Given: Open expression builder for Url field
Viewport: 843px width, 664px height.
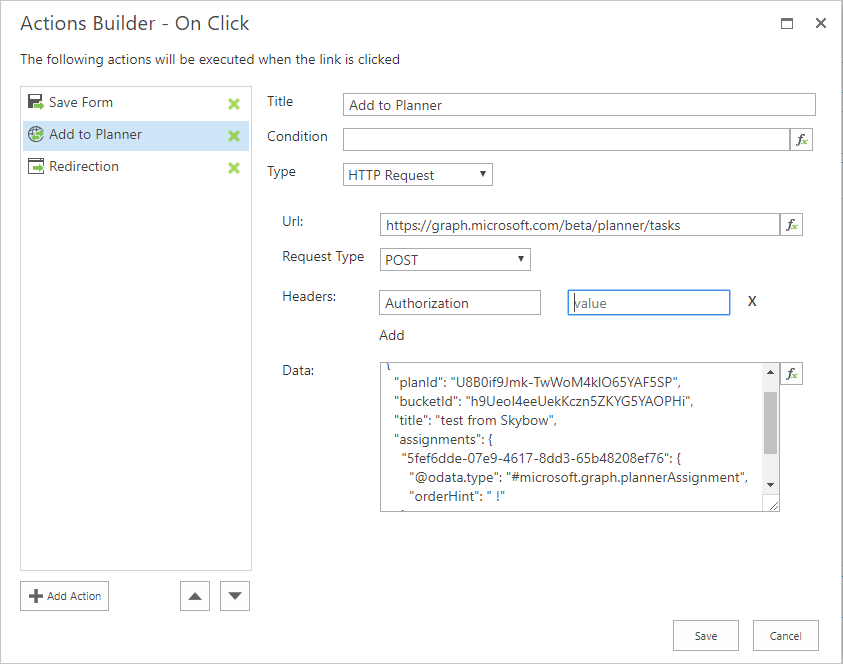Looking at the screenshot, I should click(791, 225).
